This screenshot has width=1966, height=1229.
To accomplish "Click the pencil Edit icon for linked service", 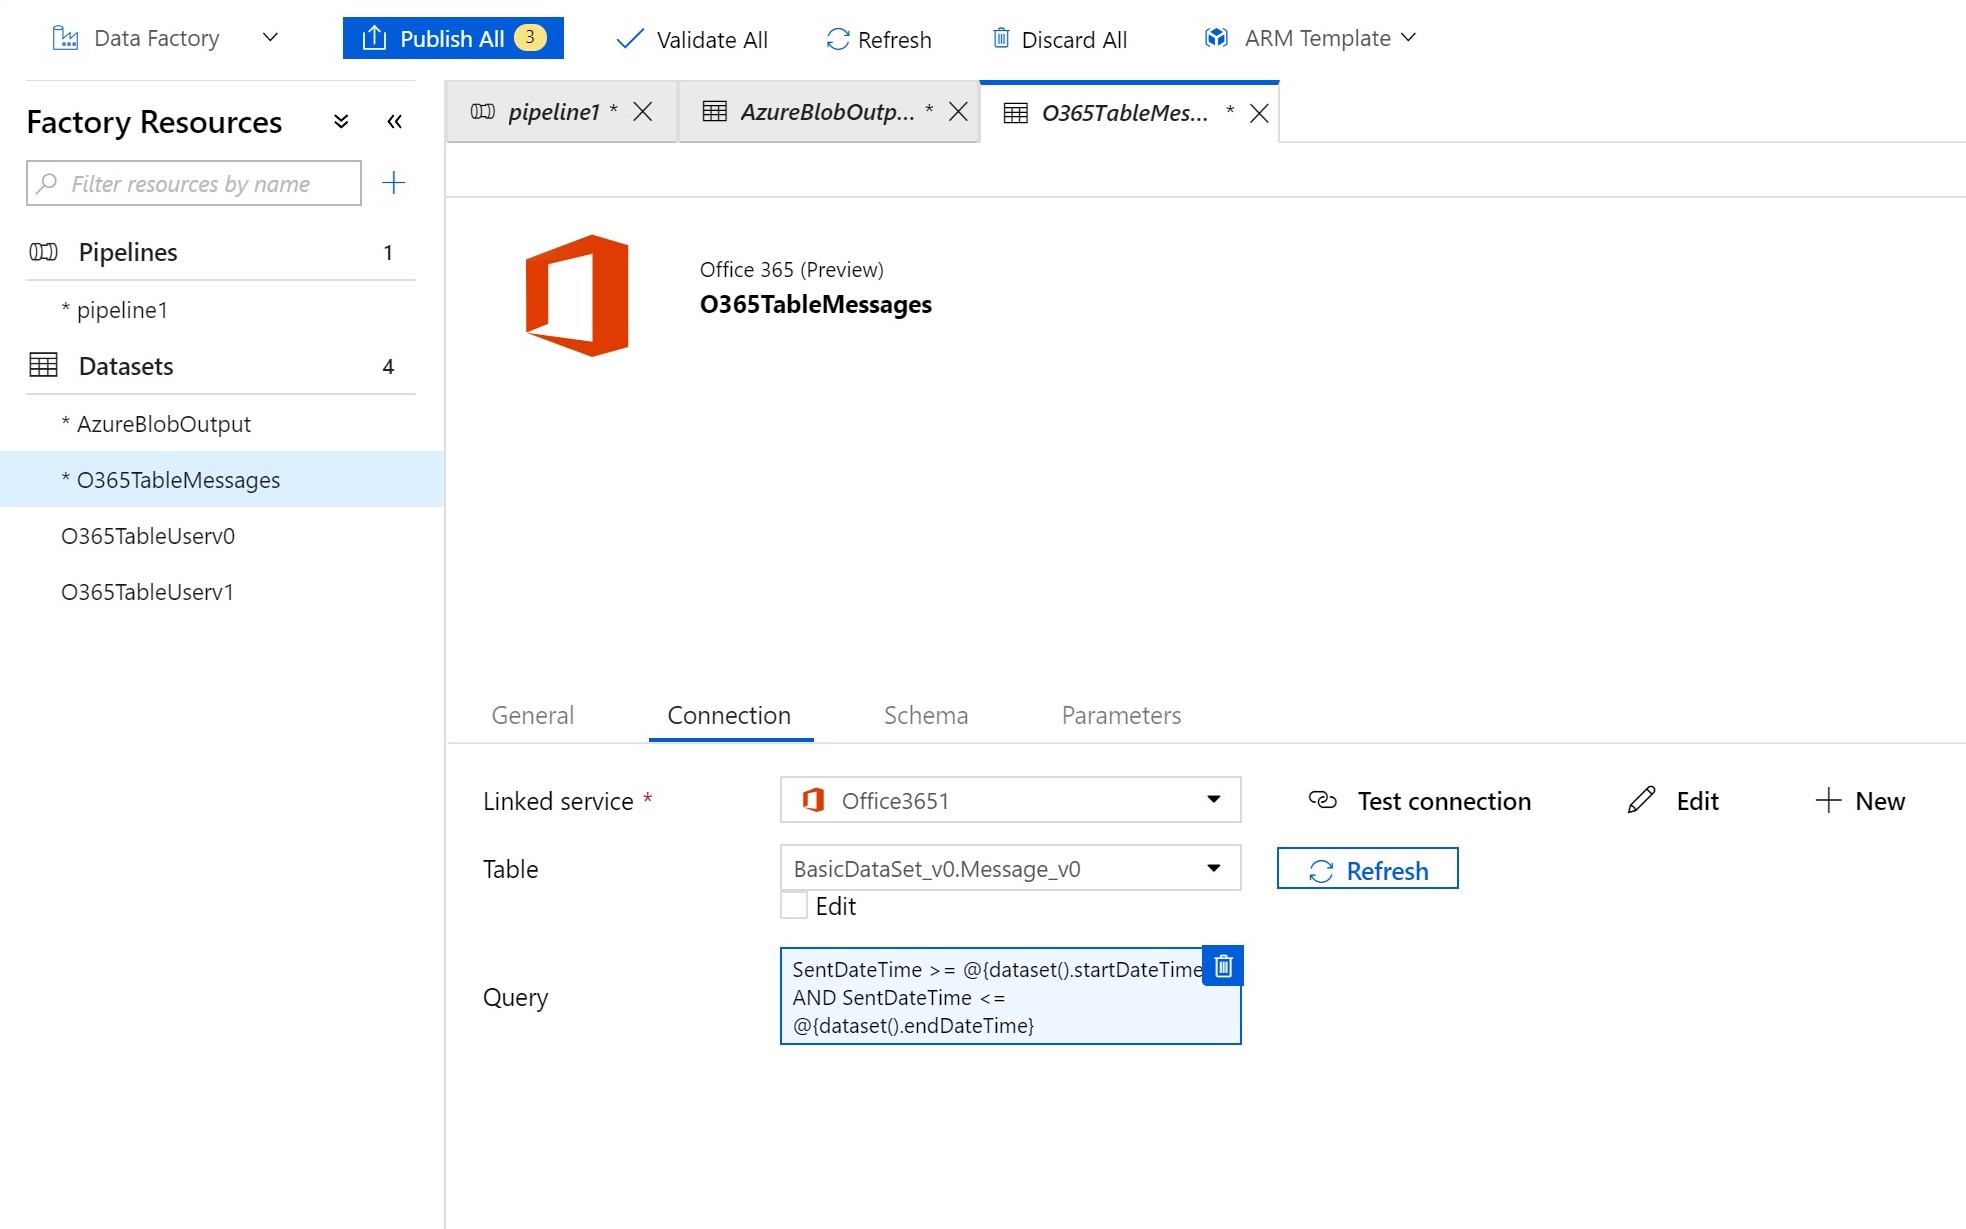I will point(1641,800).
